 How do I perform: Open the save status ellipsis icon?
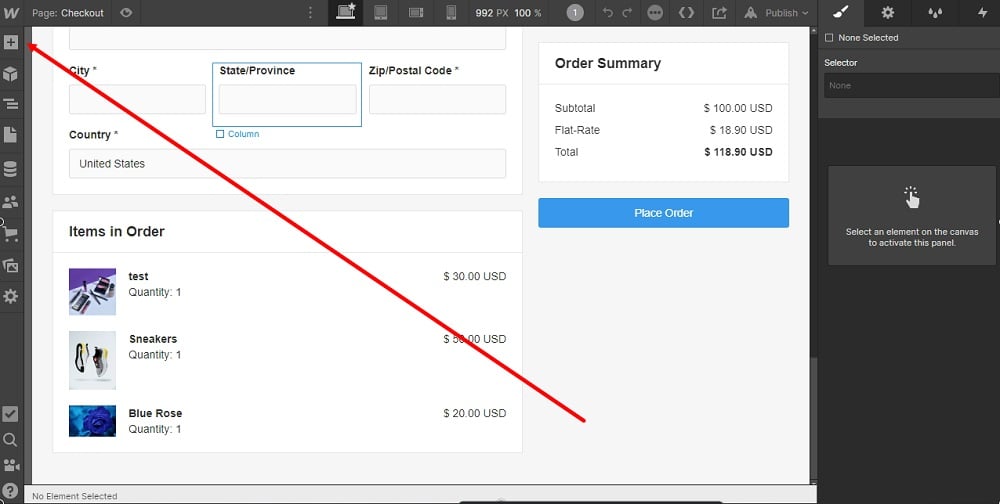655,13
